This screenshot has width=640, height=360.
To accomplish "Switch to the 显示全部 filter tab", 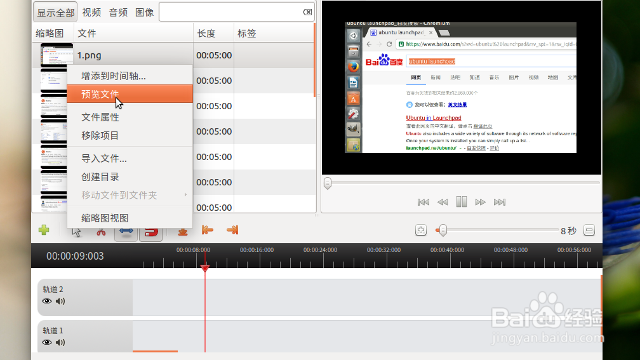I will [x=56, y=12].
